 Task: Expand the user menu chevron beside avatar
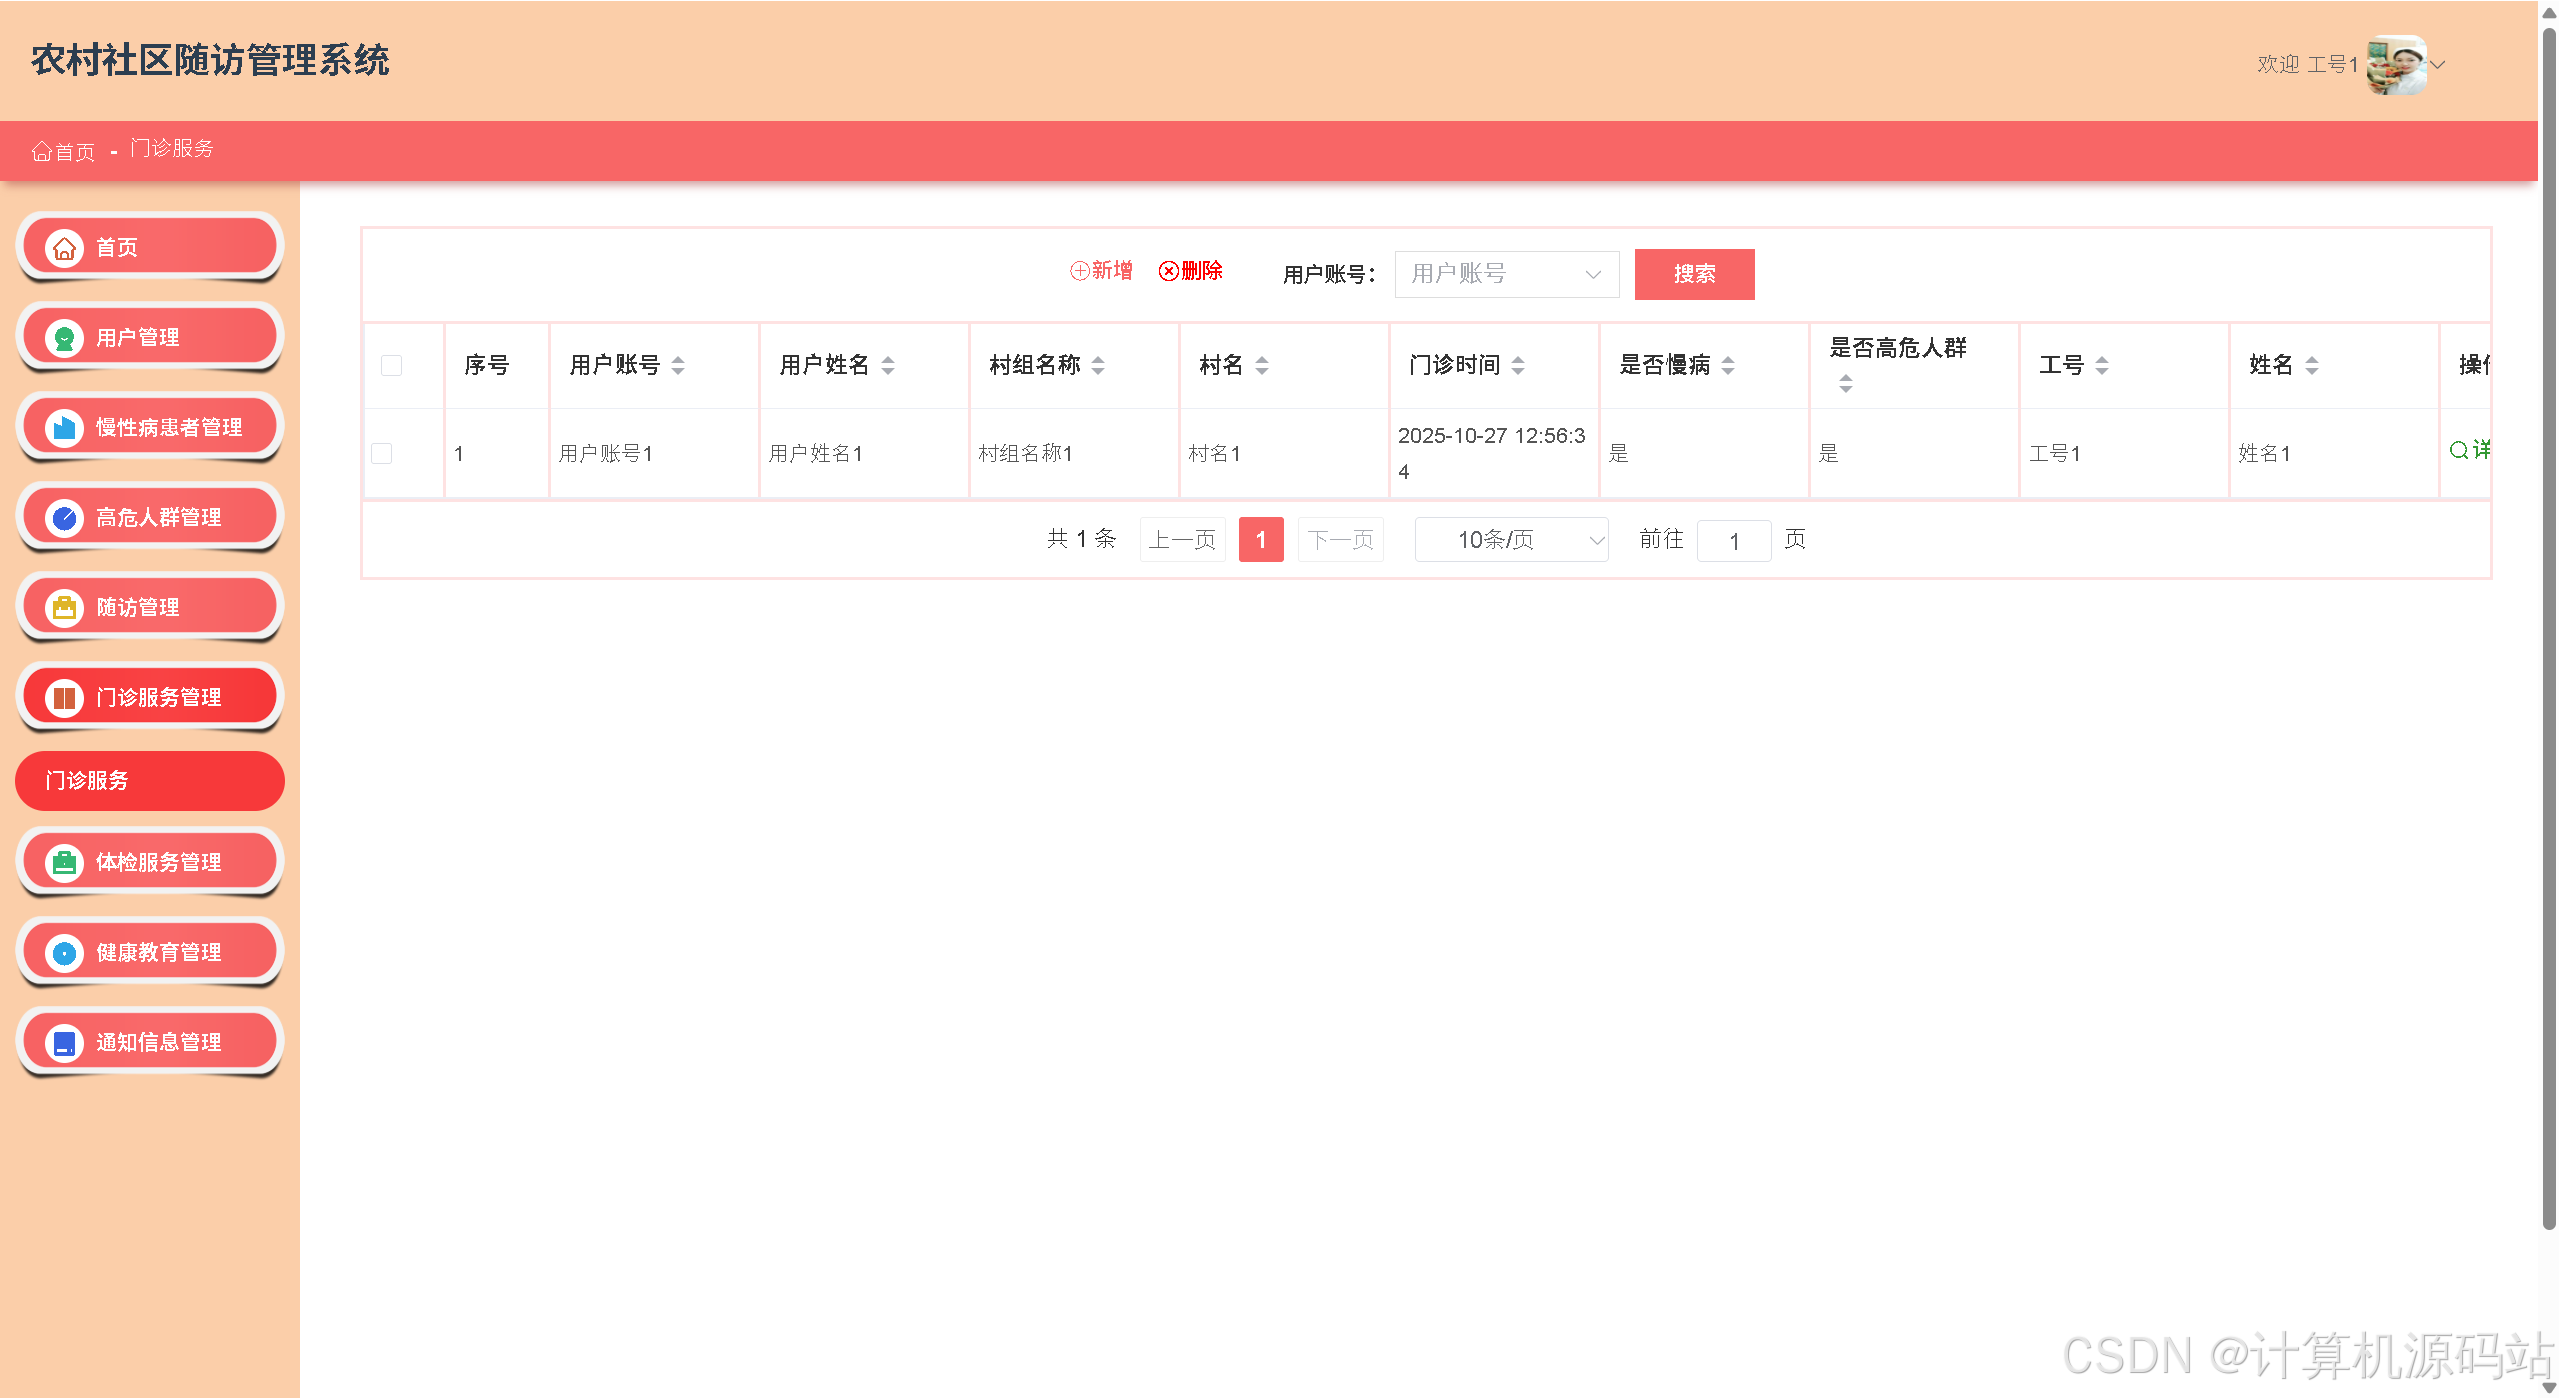[x=2438, y=65]
